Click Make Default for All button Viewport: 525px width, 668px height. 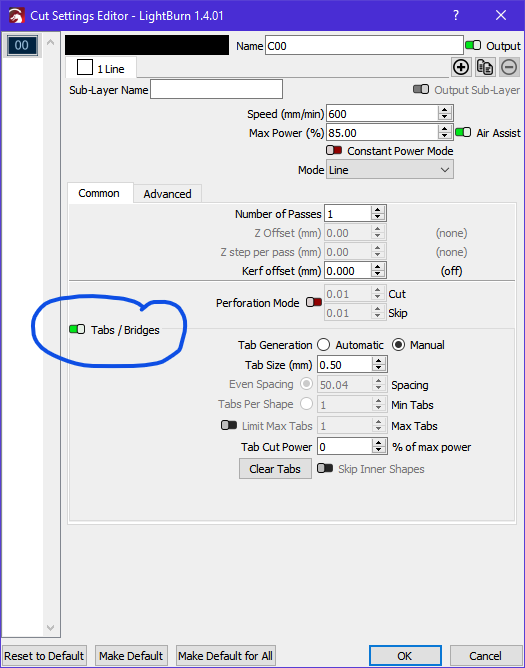click(x=225, y=656)
